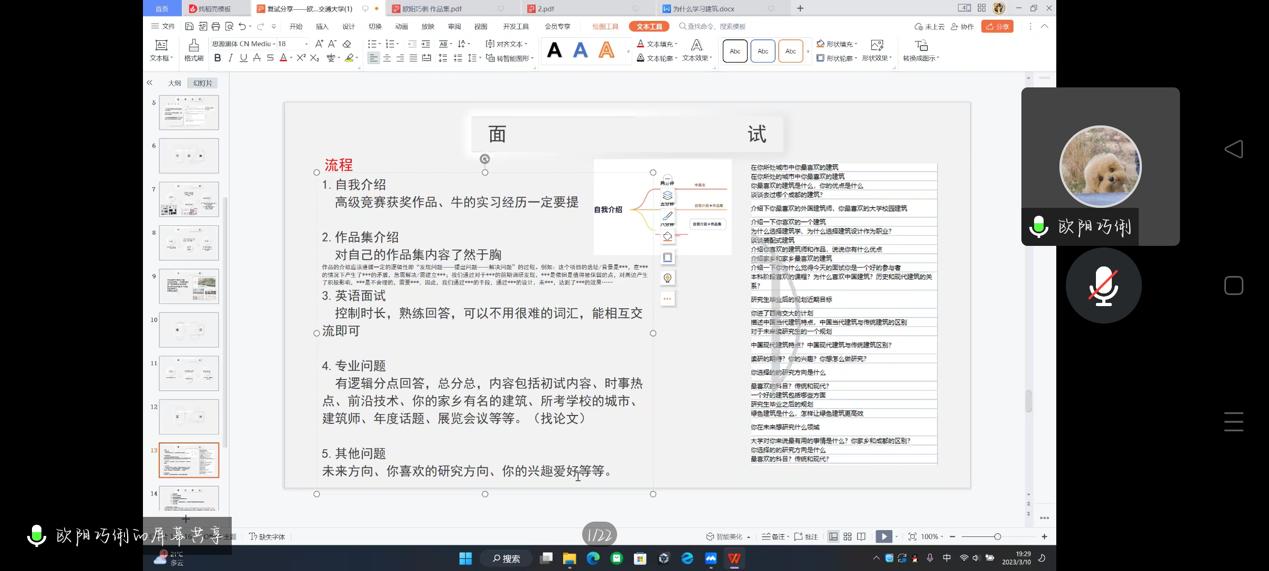Switch to the 动画 animation ribbon tab
The width and height of the screenshot is (1269, 571).
click(401, 26)
